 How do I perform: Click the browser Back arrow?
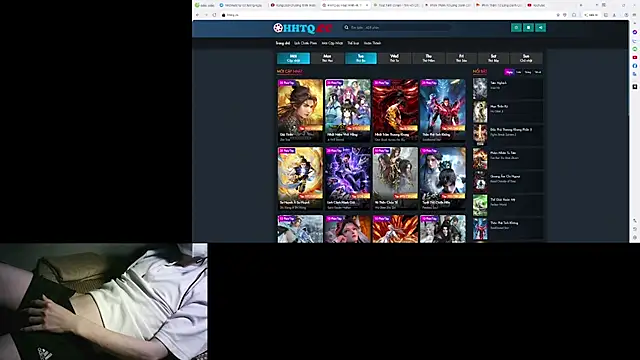tap(198, 15)
